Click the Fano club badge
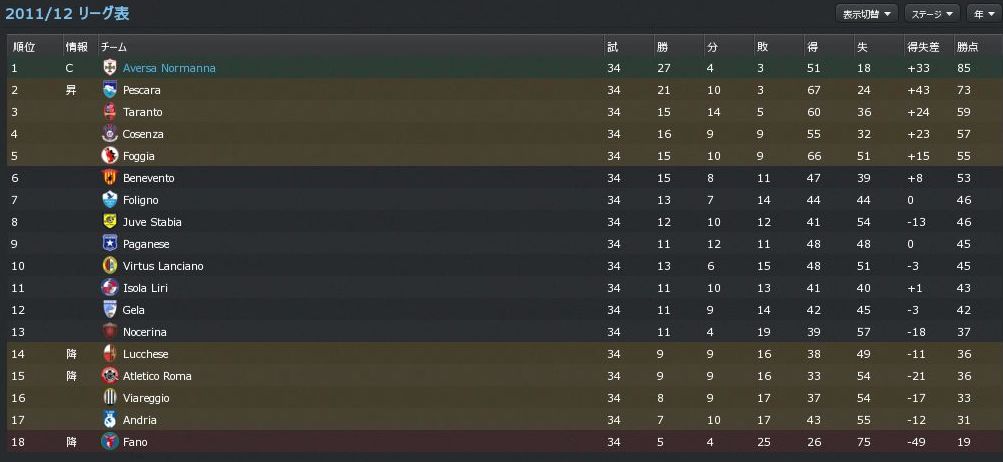The width and height of the screenshot is (1003, 462). point(110,441)
